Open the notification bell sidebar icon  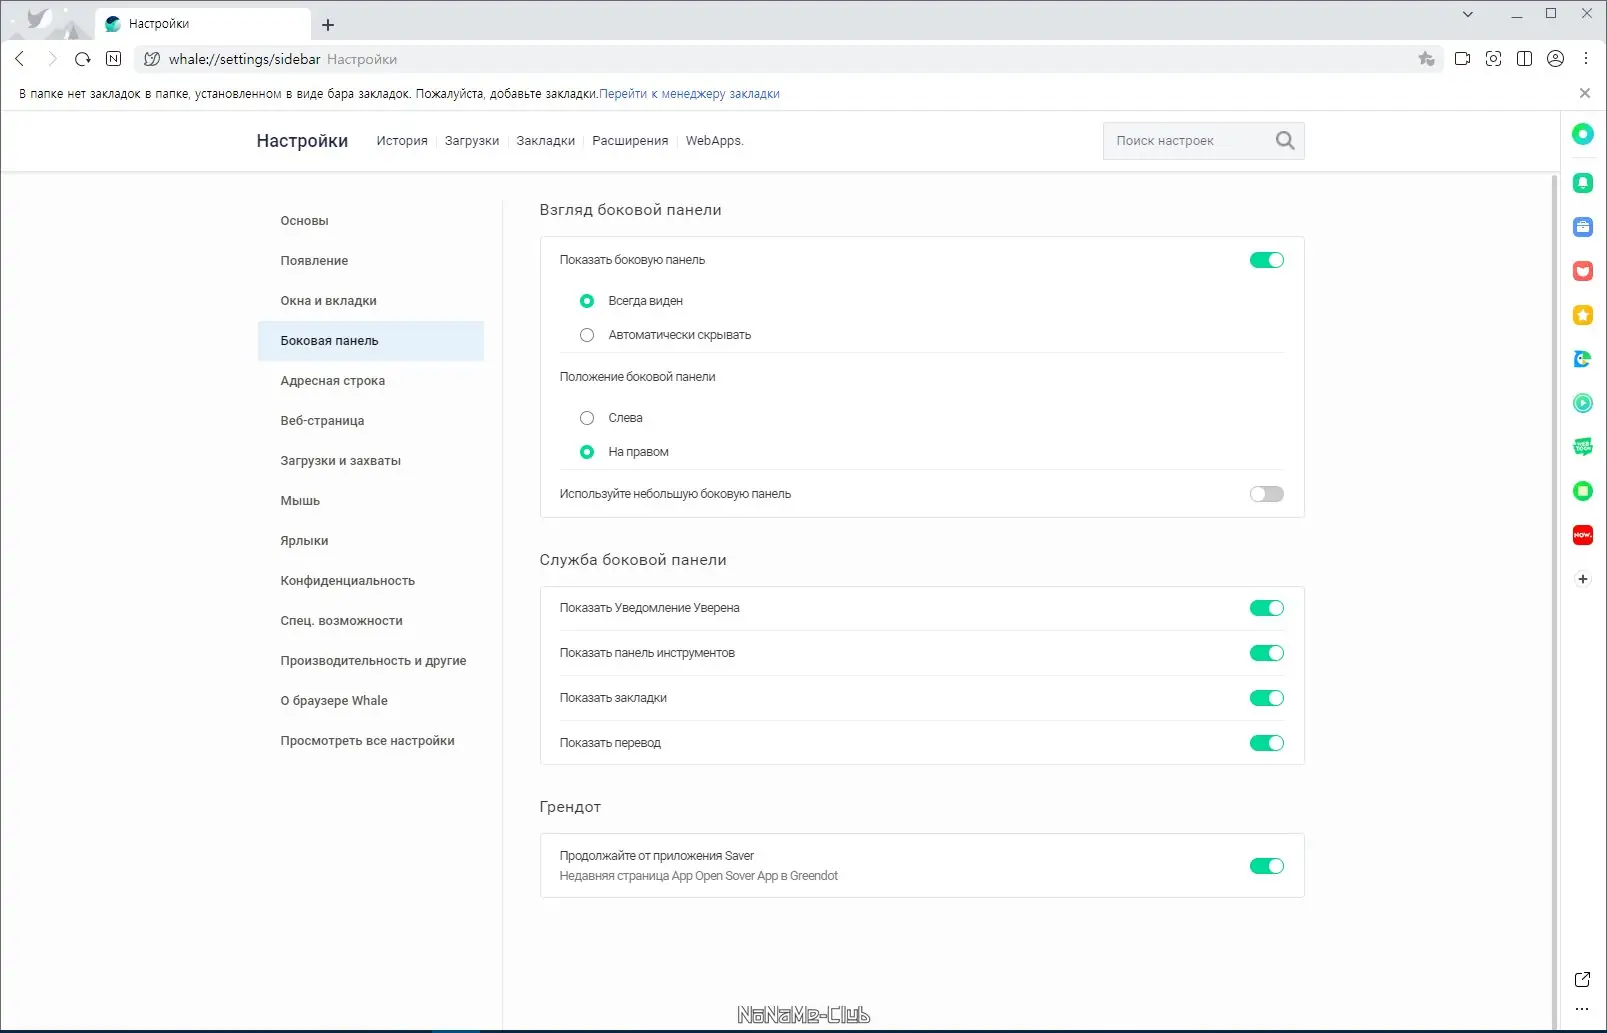tap(1582, 183)
